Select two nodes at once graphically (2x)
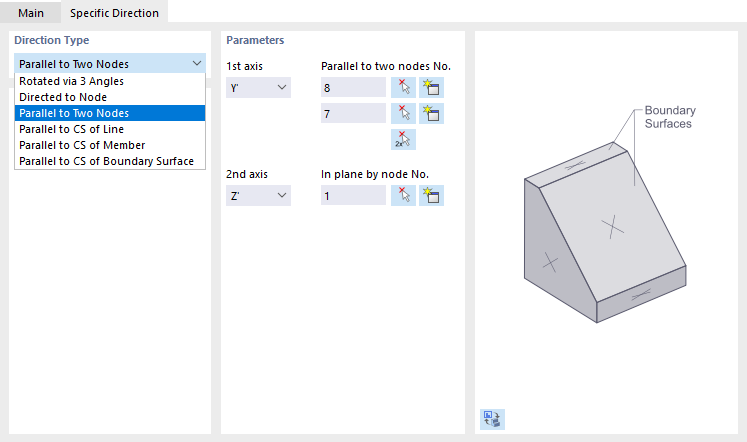This screenshot has width=747, height=442. pyautogui.click(x=403, y=139)
